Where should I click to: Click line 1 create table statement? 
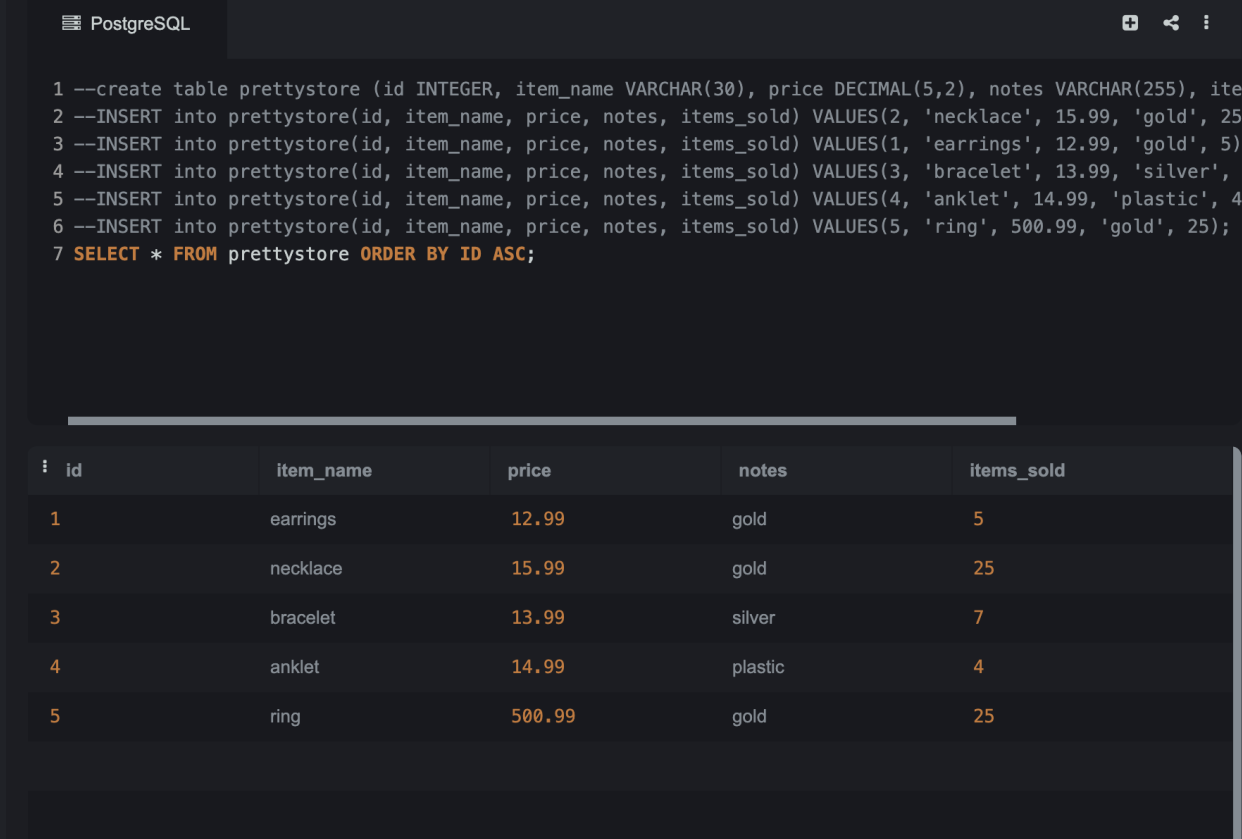(657, 89)
